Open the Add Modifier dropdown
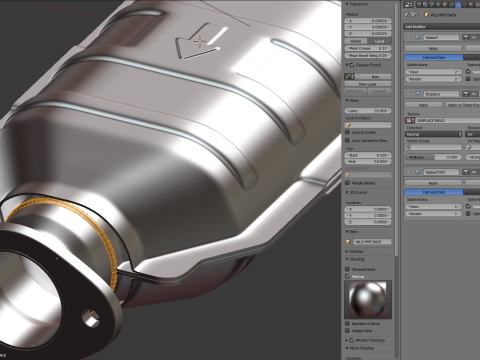The width and height of the screenshot is (480, 360). pyautogui.click(x=442, y=27)
